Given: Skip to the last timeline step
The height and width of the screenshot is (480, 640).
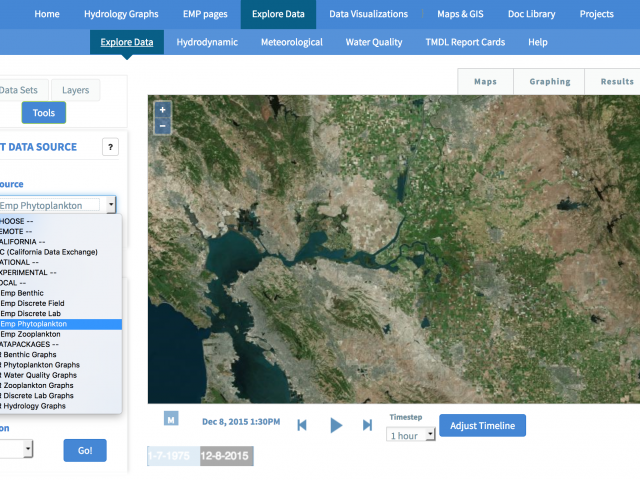Looking at the screenshot, I should pyautogui.click(x=367, y=425).
